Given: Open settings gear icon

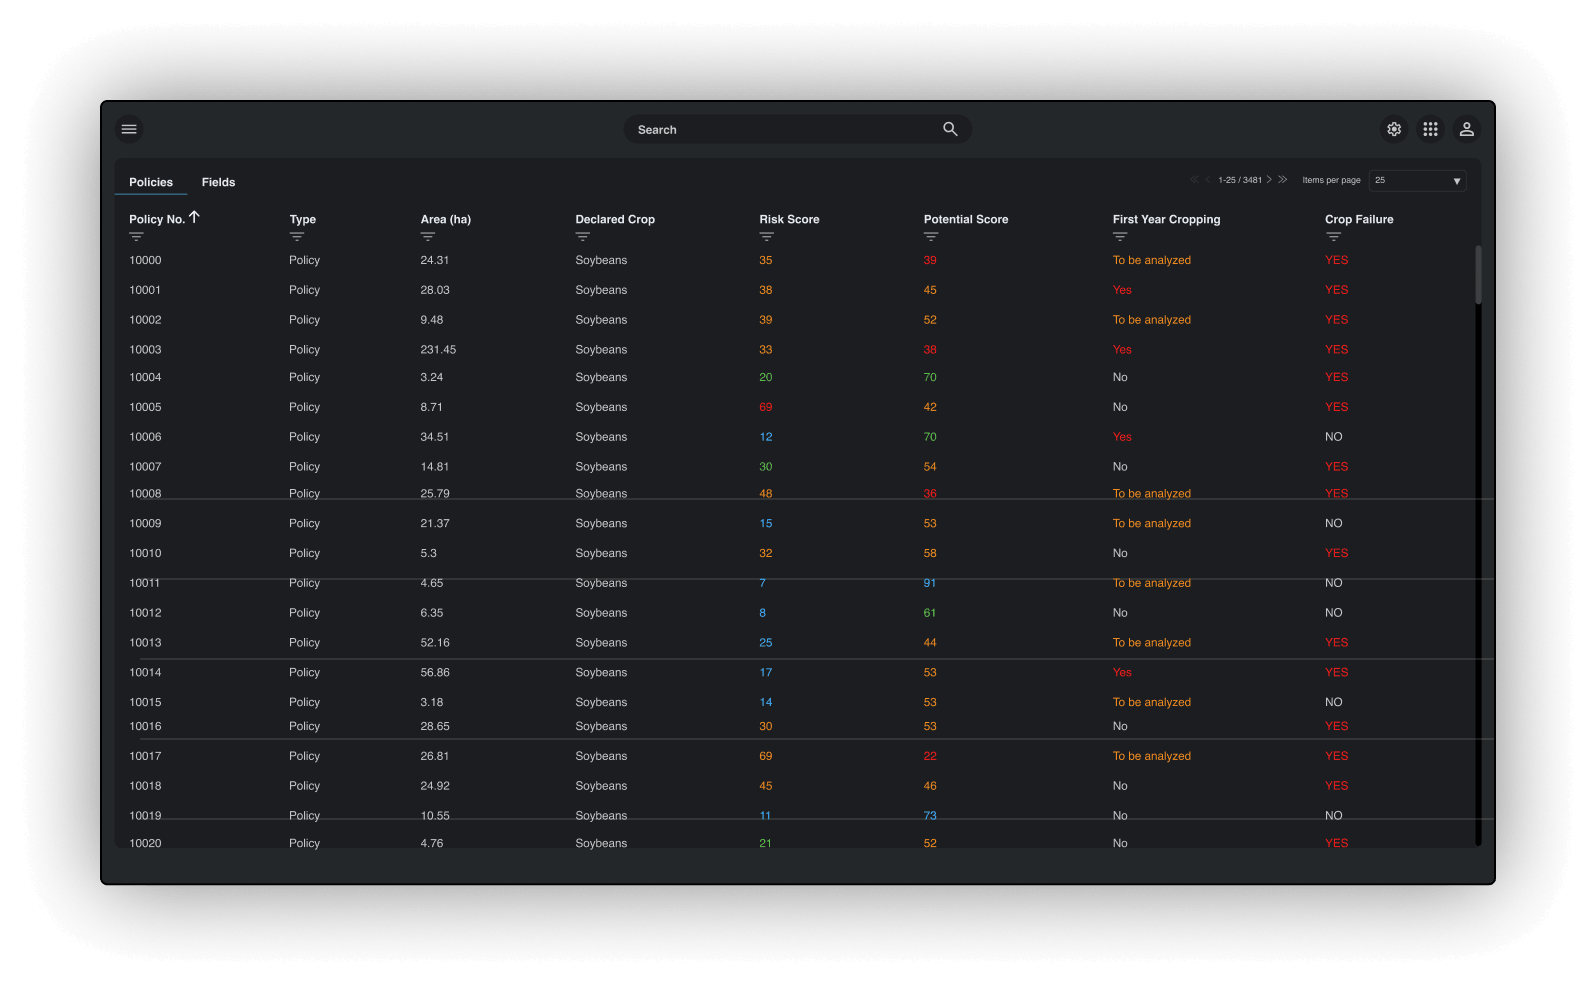Looking at the screenshot, I should click(1394, 129).
